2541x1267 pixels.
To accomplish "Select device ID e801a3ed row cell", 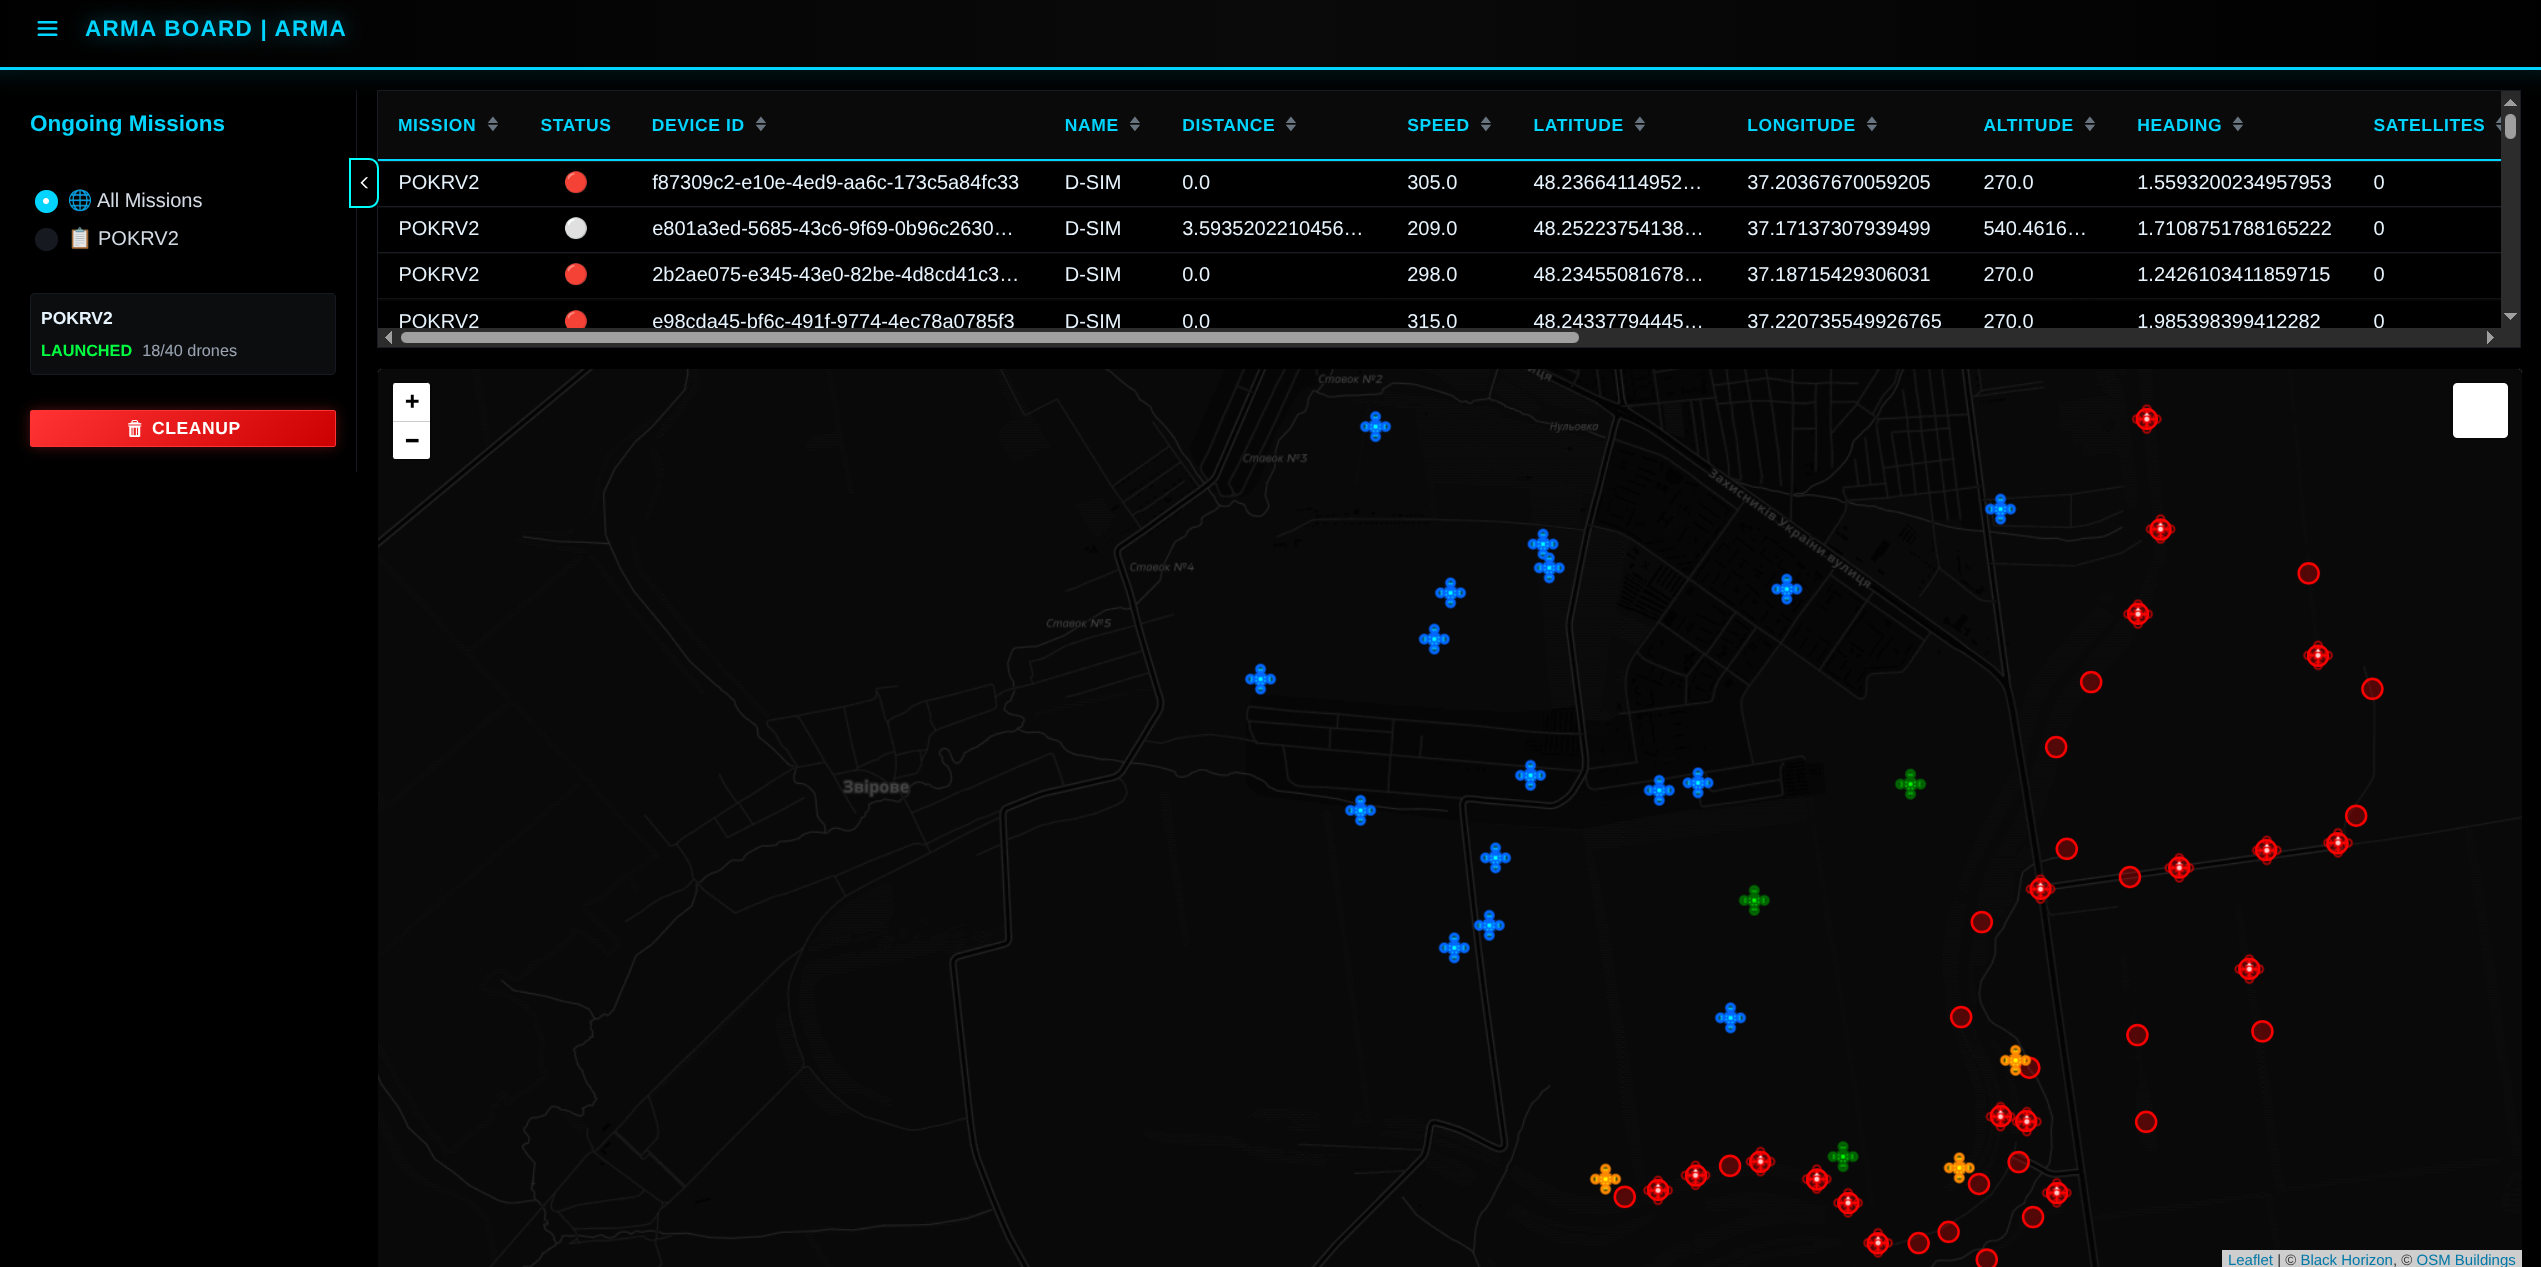I will (832, 229).
